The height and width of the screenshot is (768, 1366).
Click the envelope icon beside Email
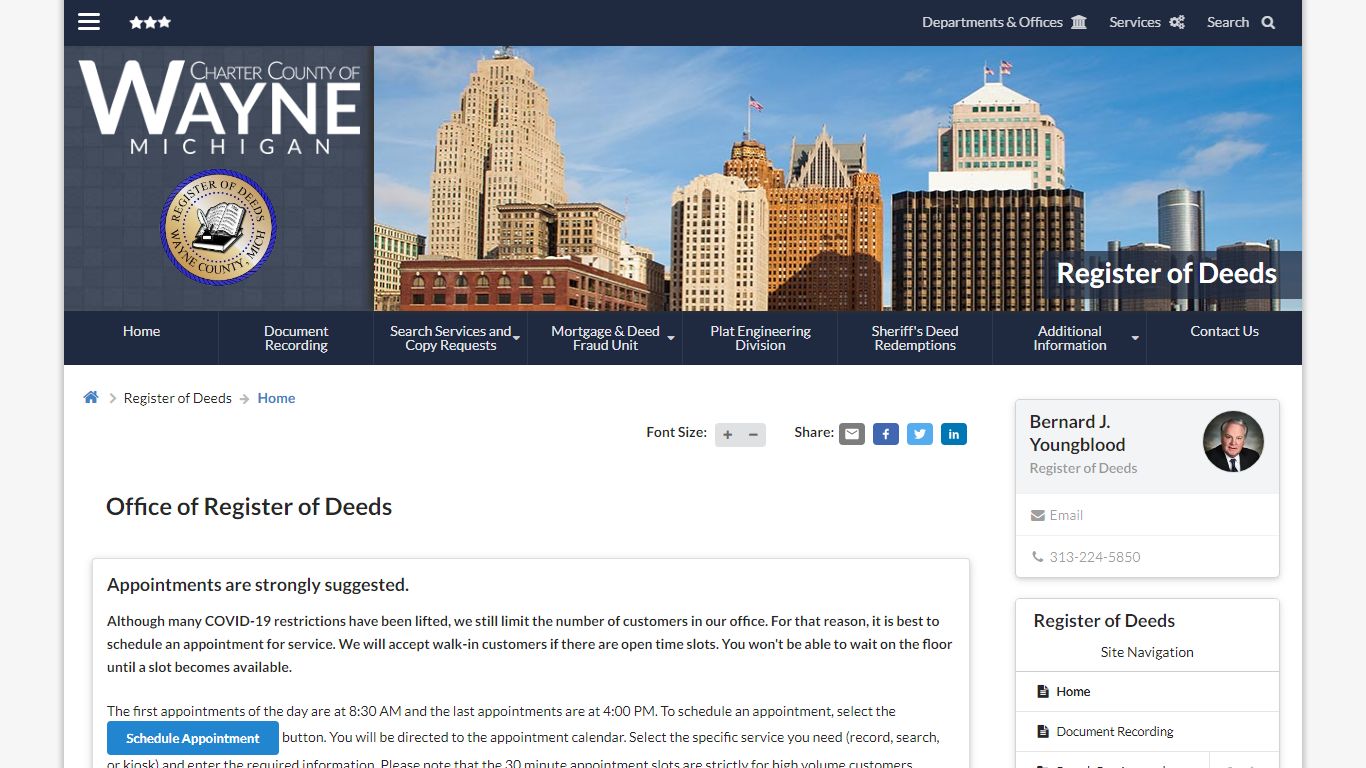[x=1038, y=515]
